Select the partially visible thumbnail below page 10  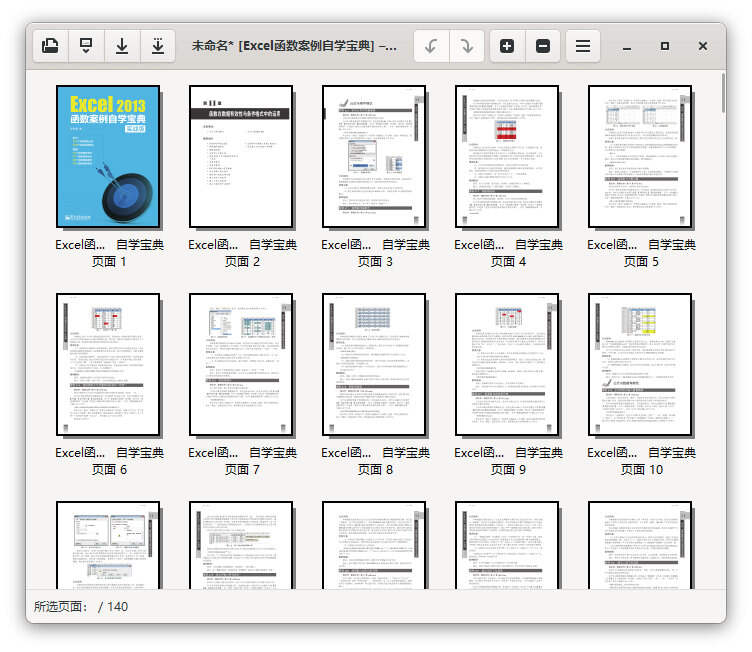(640, 545)
